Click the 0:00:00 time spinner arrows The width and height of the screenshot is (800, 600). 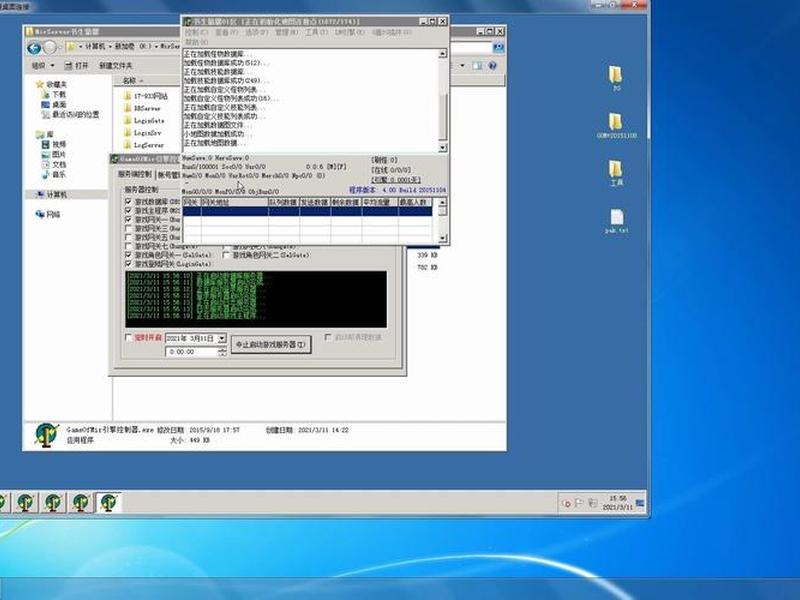pos(222,352)
